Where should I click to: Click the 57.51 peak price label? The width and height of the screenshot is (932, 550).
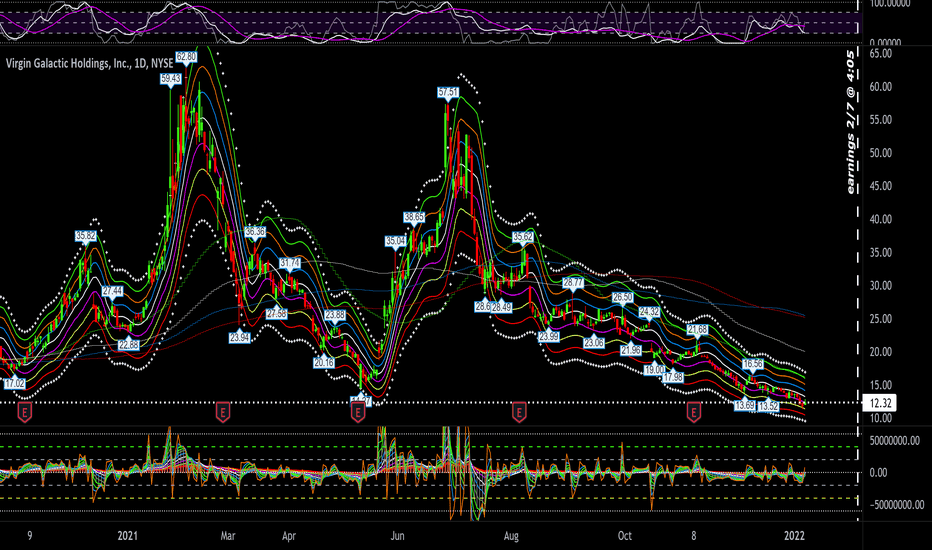pos(448,92)
